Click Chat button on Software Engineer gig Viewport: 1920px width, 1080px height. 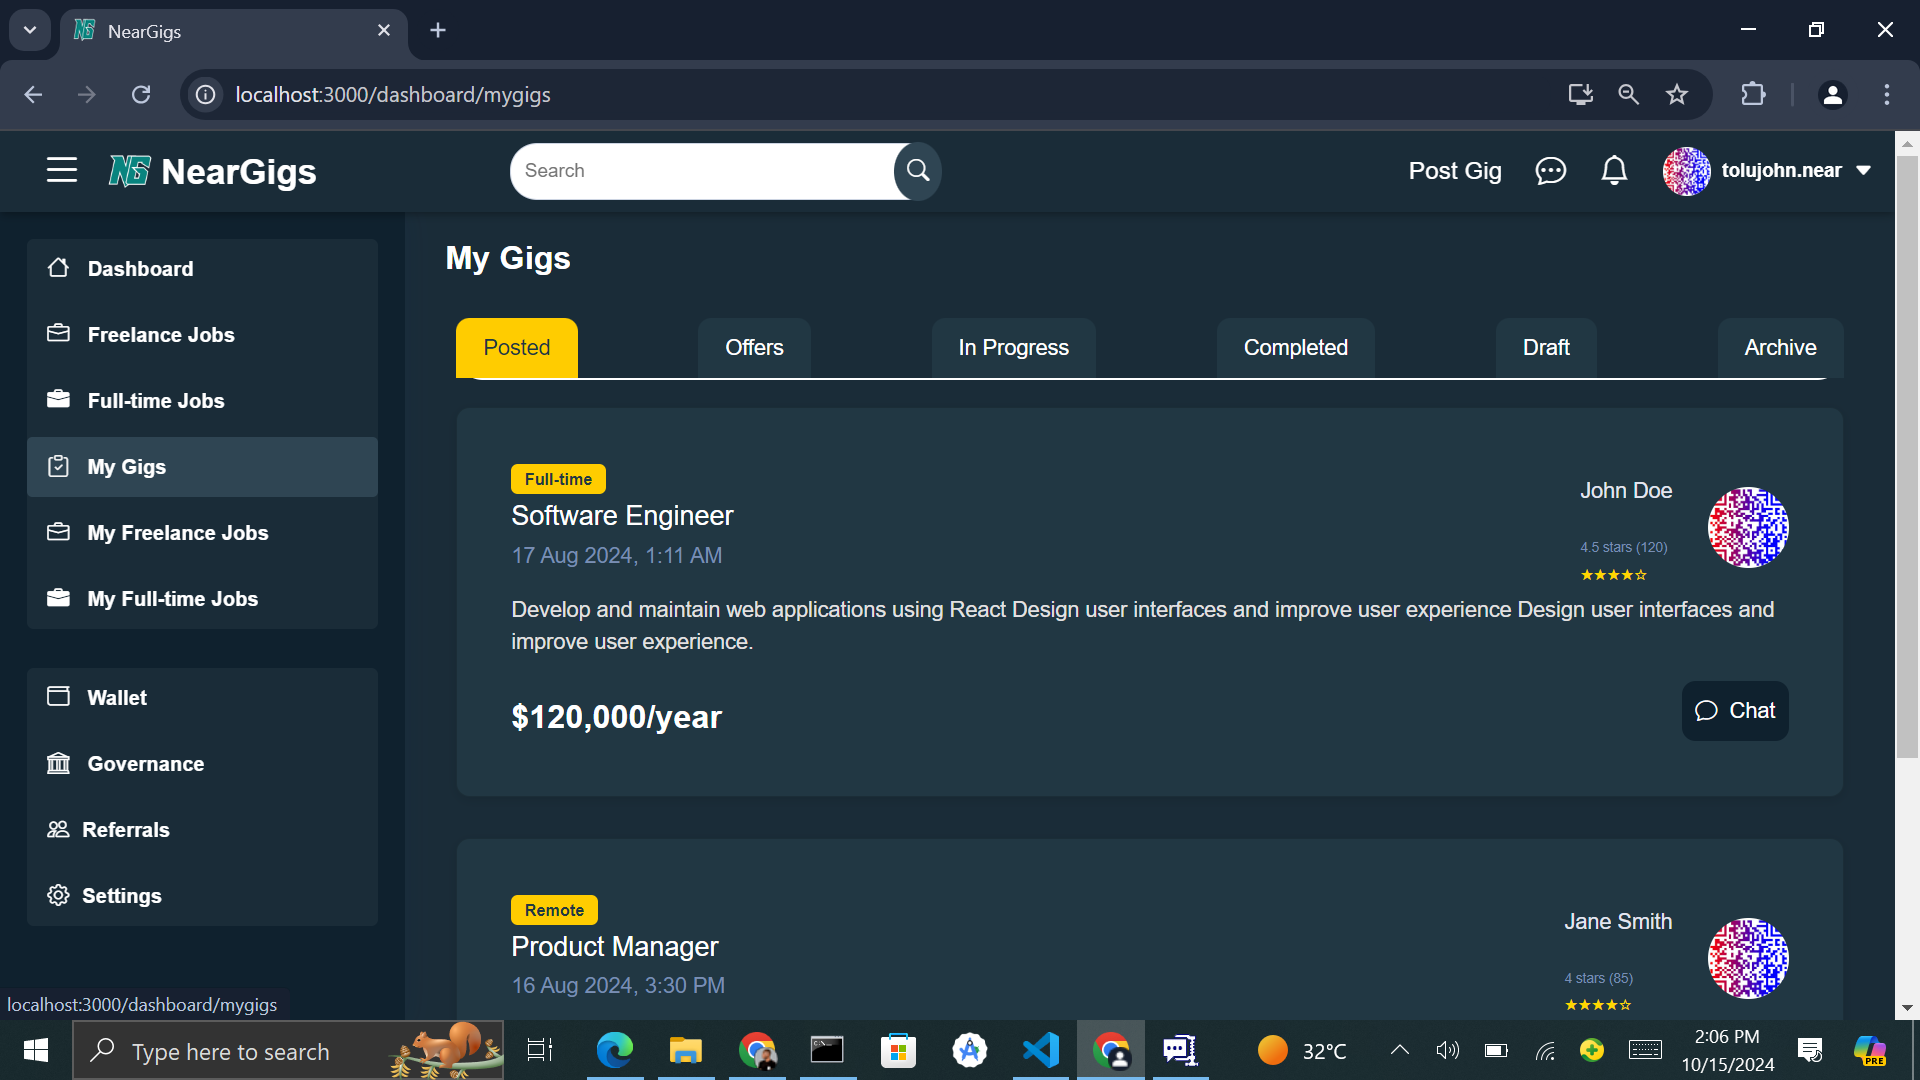tap(1735, 710)
